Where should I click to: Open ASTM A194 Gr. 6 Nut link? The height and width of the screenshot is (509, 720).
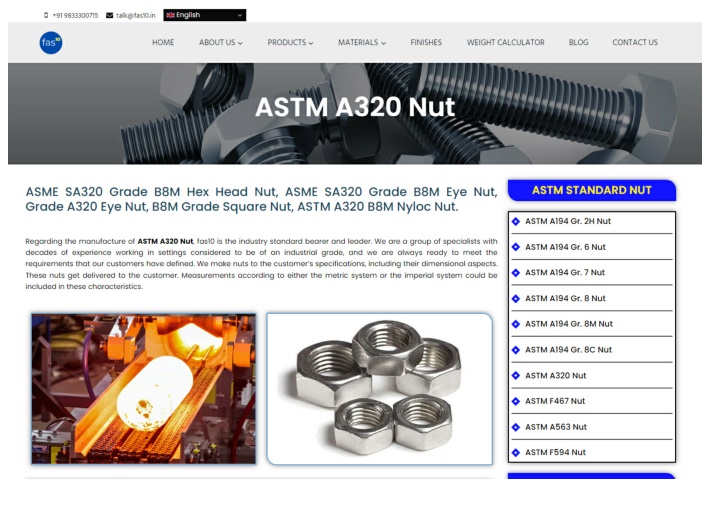pos(565,247)
